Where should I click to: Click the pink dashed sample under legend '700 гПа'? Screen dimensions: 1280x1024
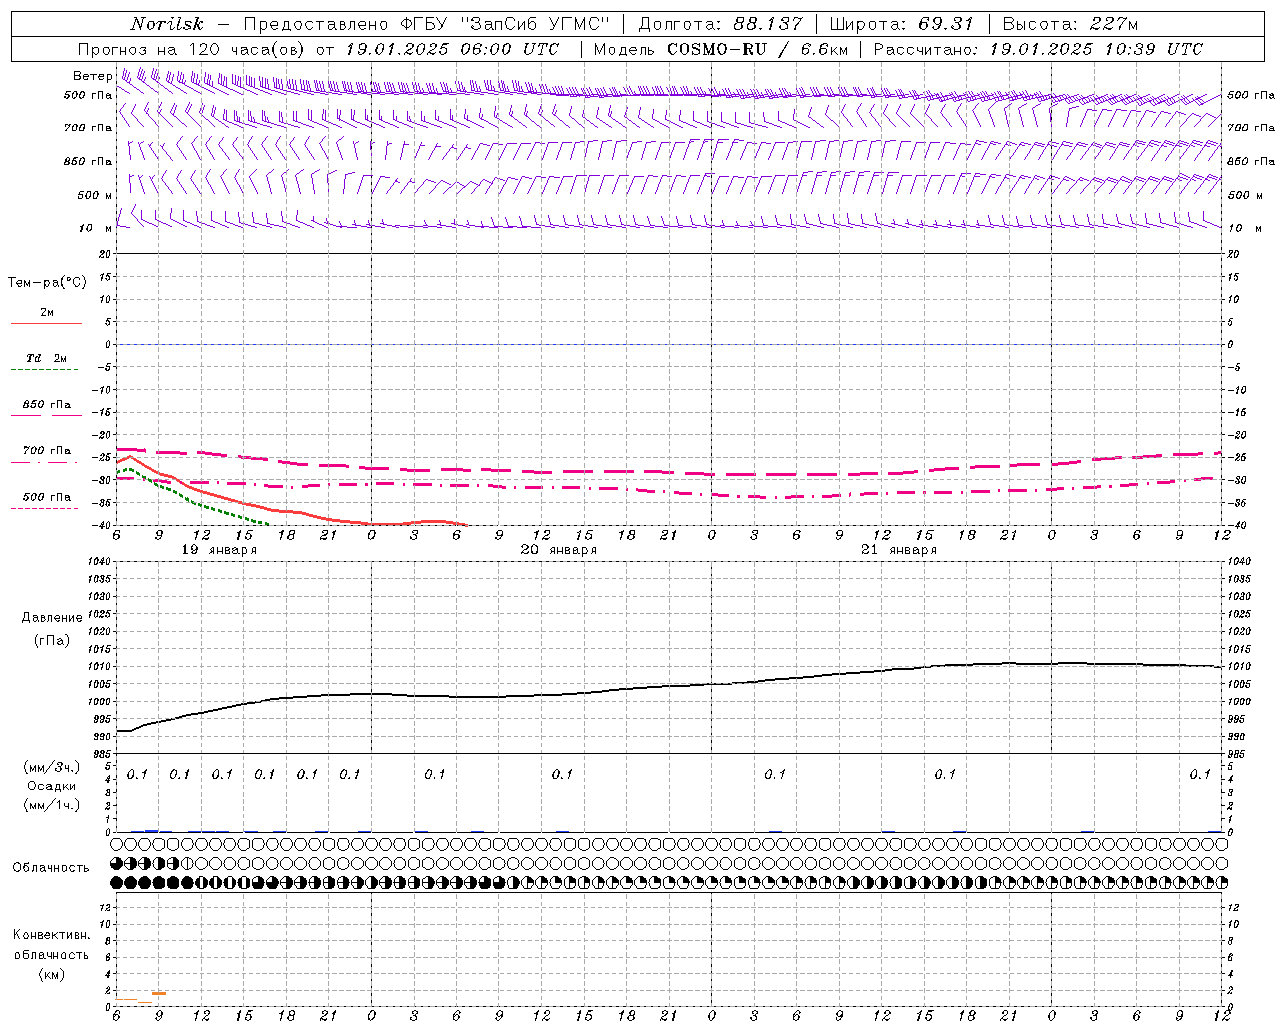(44, 462)
